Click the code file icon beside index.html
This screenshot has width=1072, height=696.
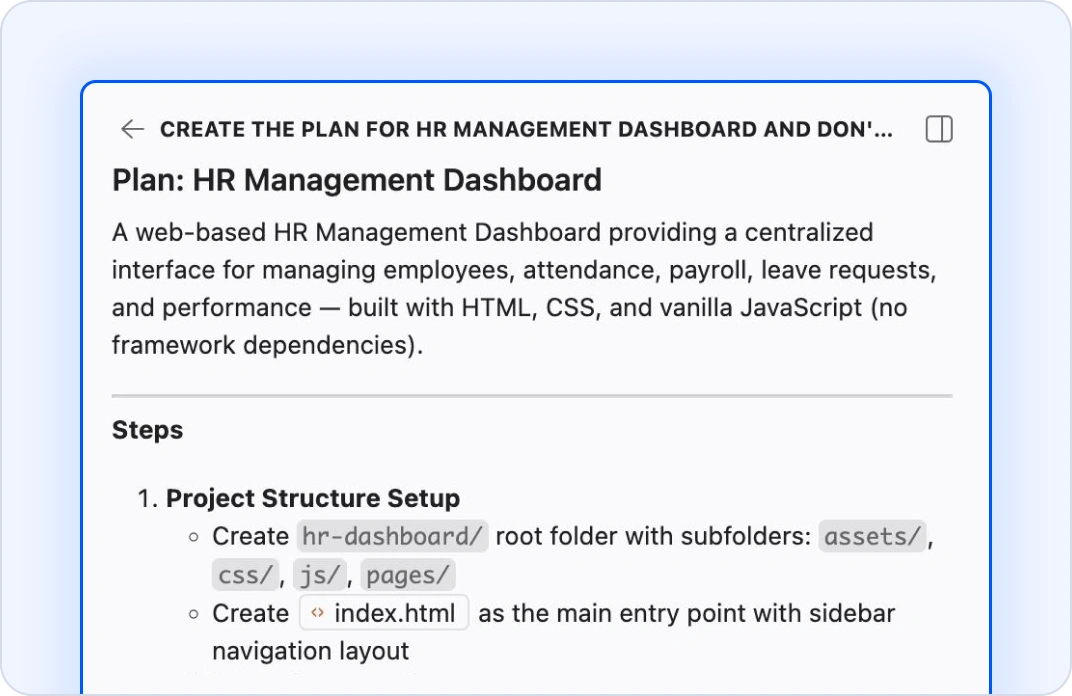[x=317, y=613]
